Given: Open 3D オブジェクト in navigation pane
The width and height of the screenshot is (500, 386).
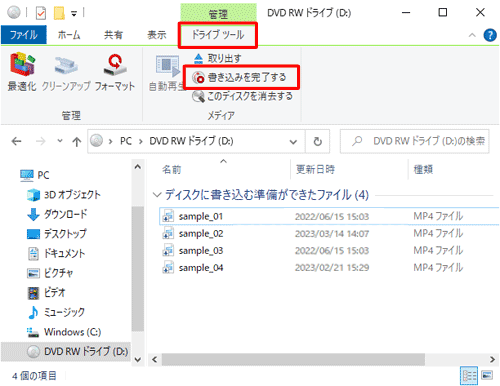Looking at the screenshot, I should 63,195.
